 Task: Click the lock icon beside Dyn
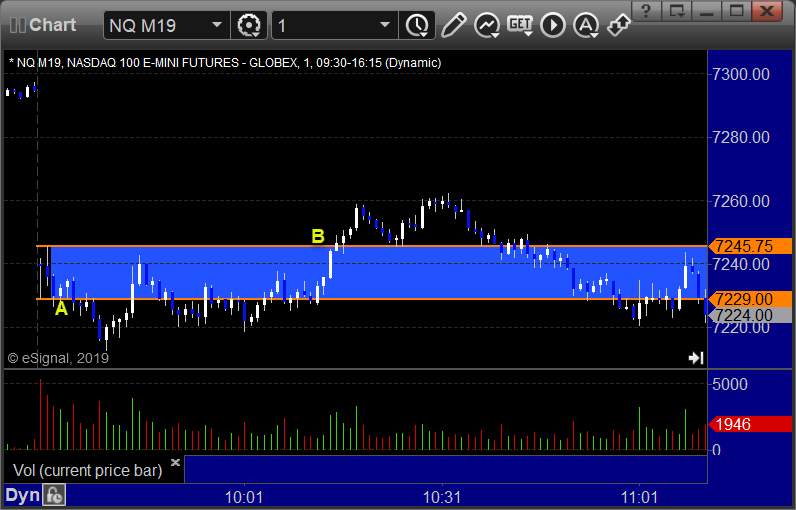54,495
